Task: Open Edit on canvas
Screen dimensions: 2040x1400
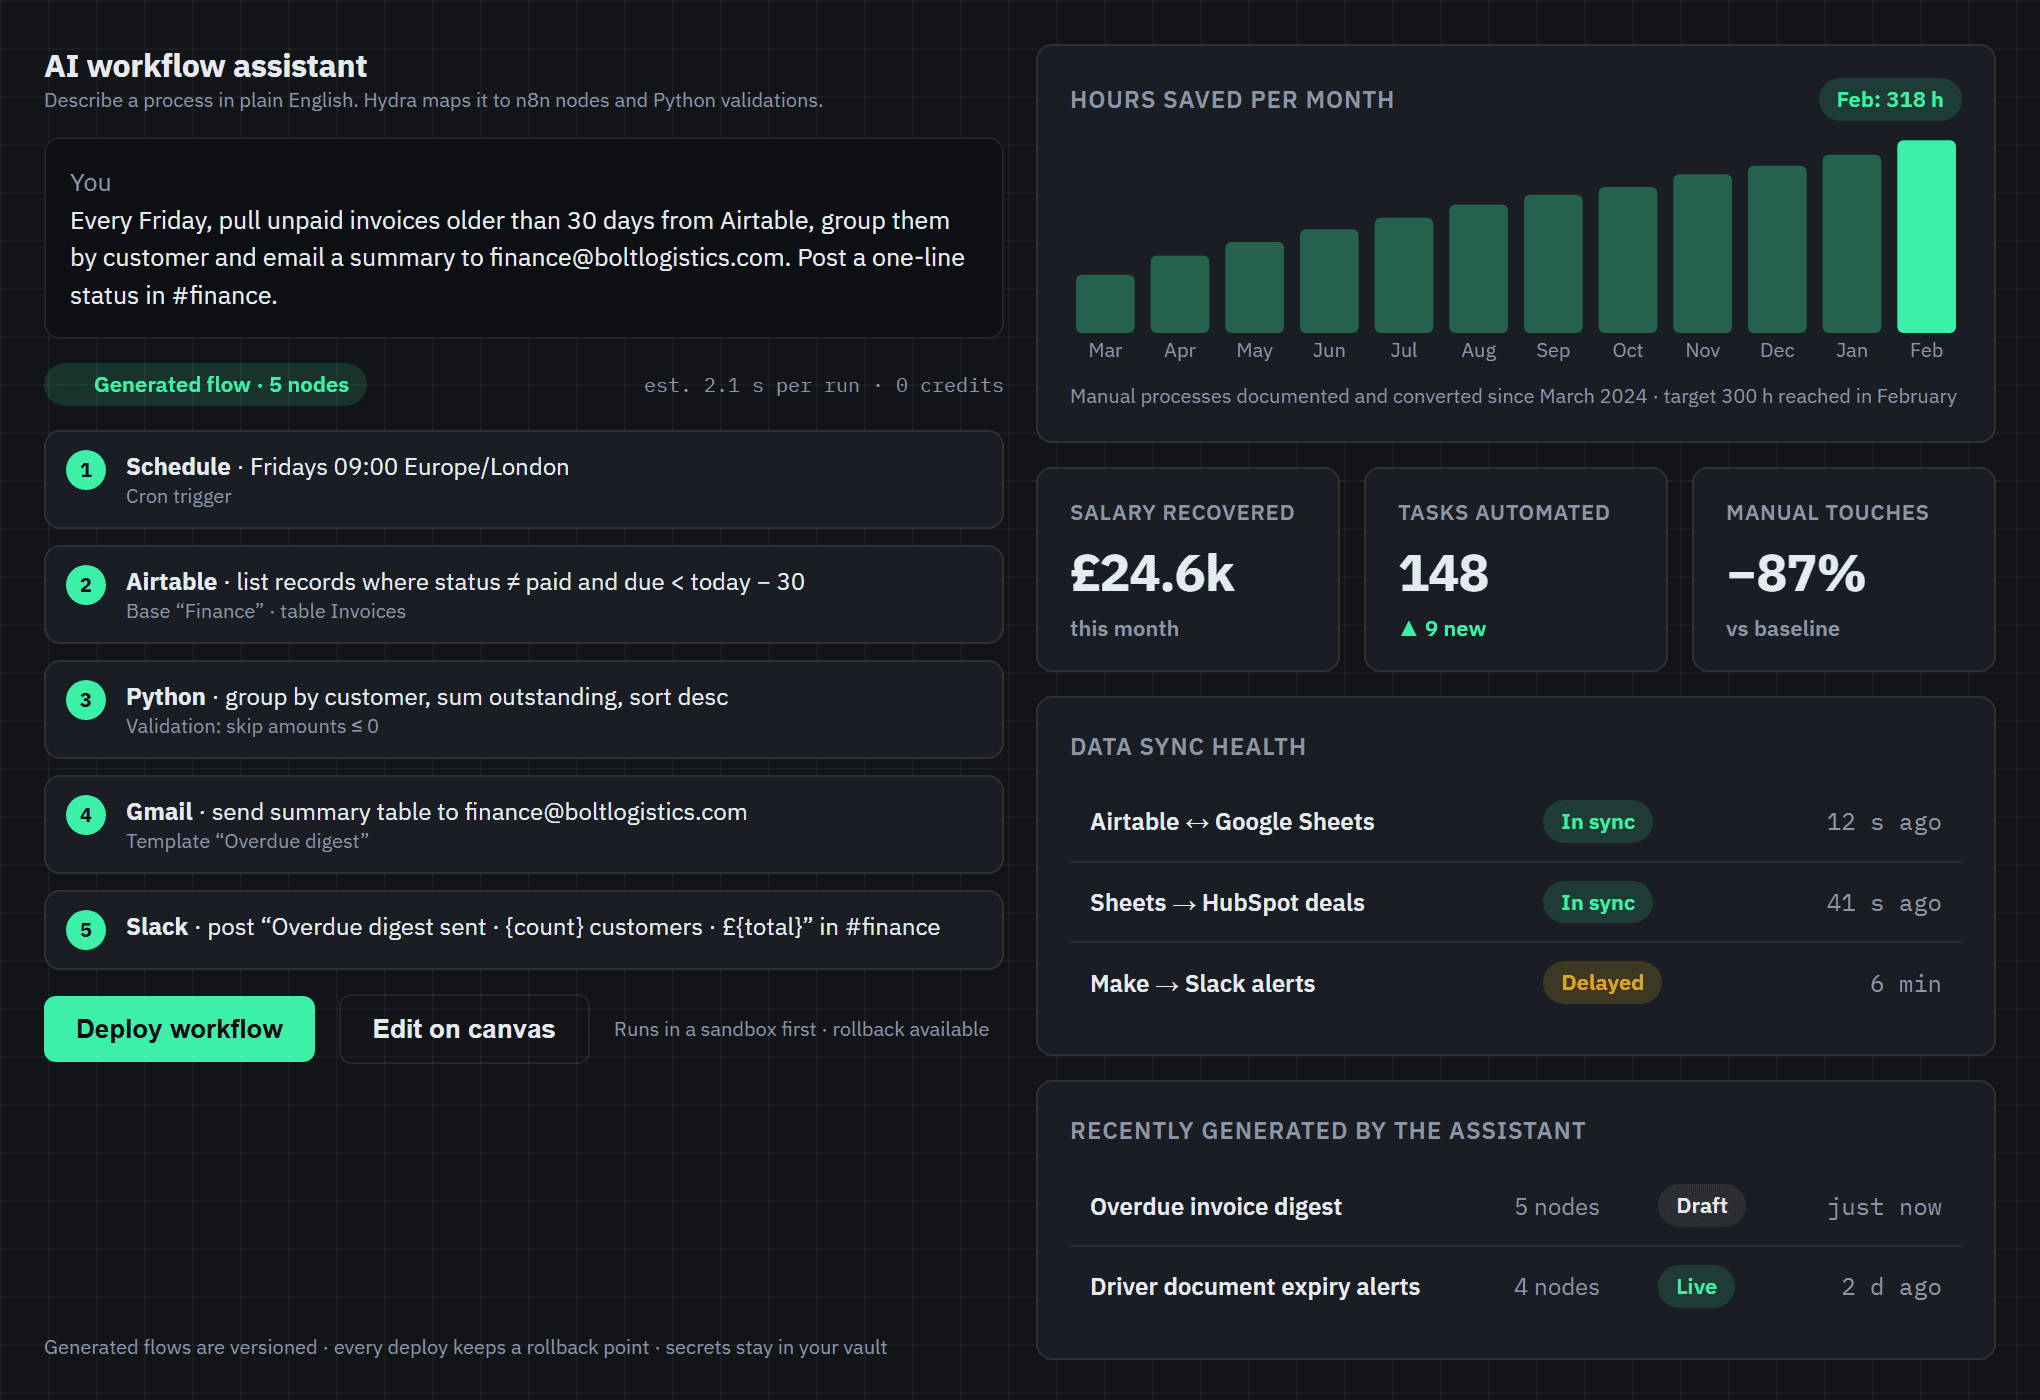Action: click(464, 1029)
